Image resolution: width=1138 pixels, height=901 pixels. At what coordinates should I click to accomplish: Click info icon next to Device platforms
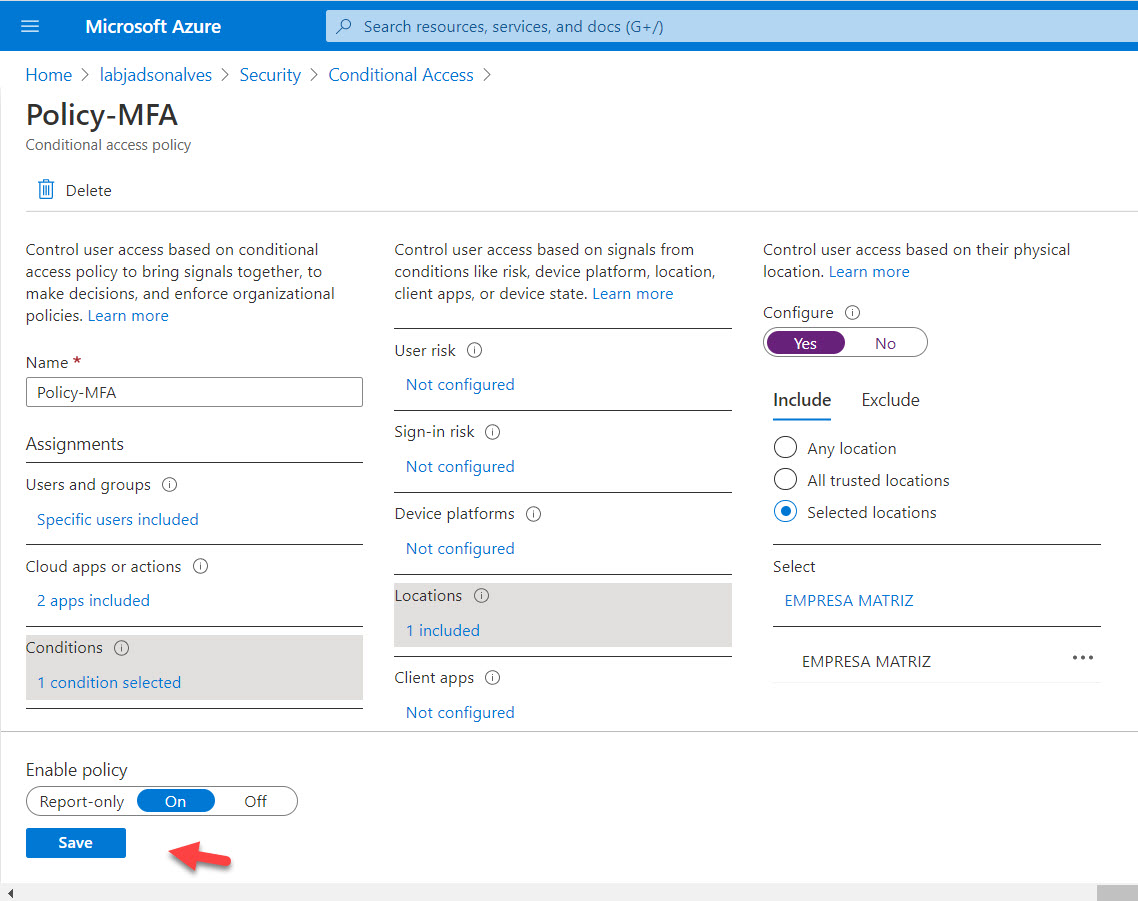(x=533, y=514)
